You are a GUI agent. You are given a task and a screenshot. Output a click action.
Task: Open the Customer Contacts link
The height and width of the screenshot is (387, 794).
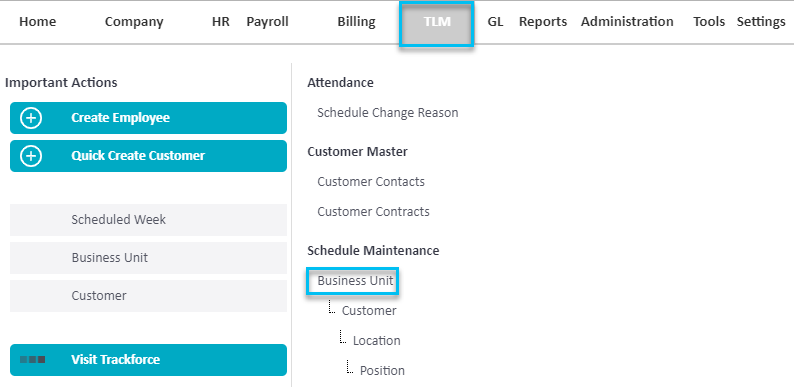click(x=371, y=181)
